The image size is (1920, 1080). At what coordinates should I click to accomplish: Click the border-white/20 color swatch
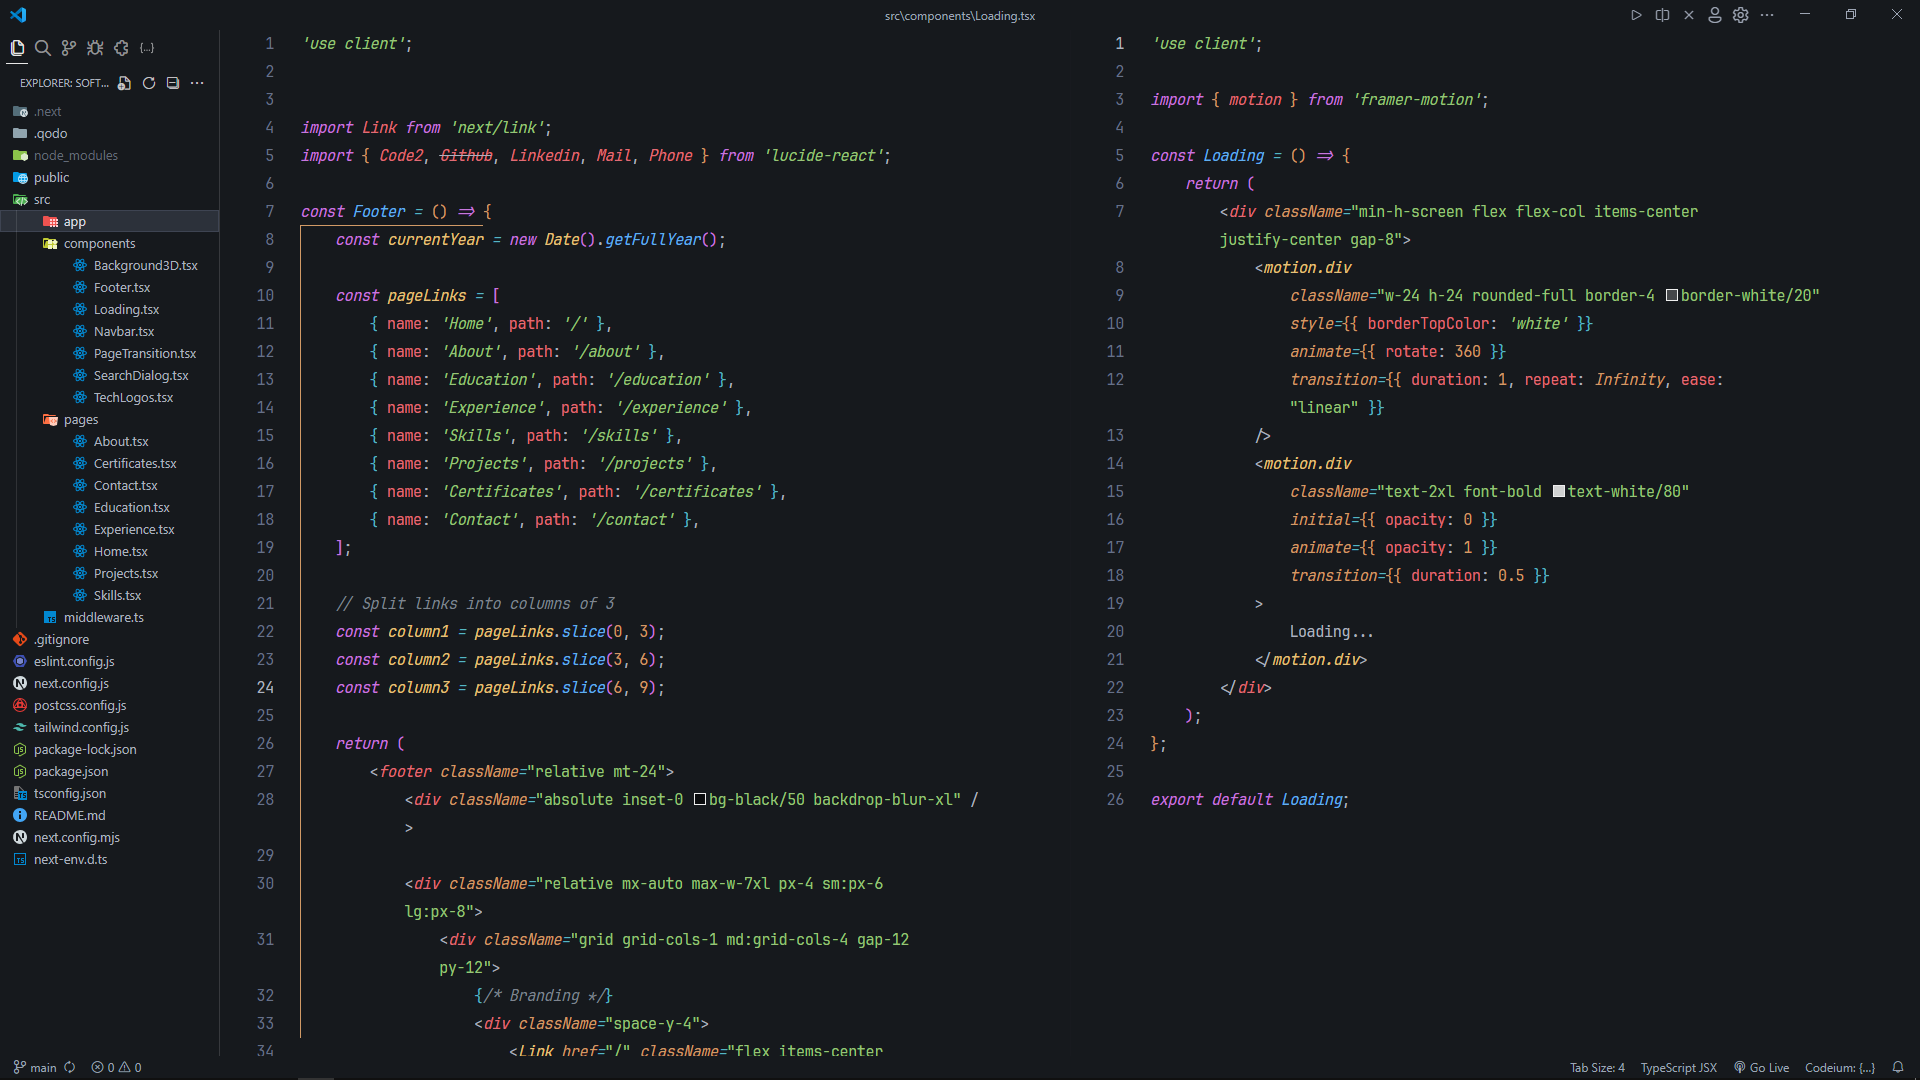pos(1671,295)
